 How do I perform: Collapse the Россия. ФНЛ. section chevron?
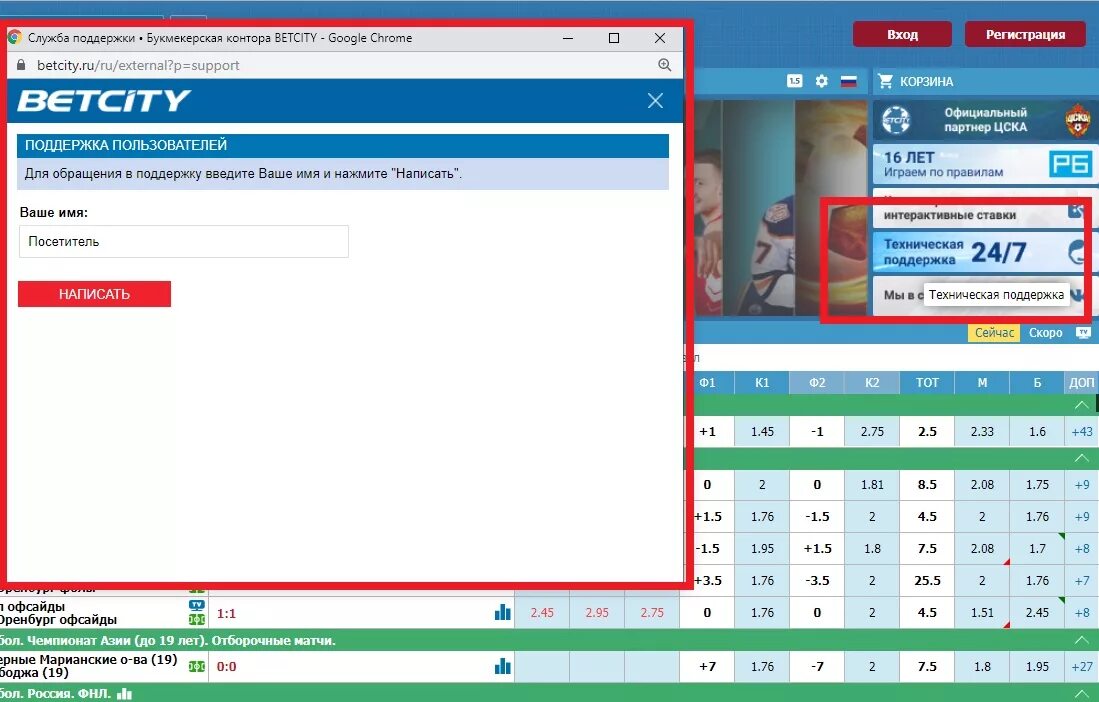[1081, 694]
